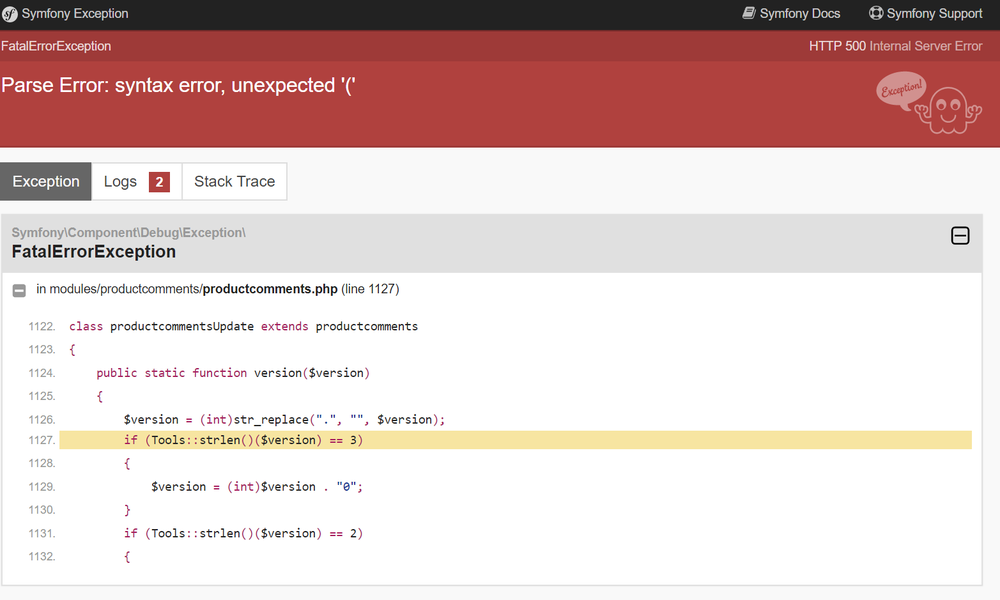The height and width of the screenshot is (600, 1000).
Task: Click the Symfony\Component\Debug\Exception namespace text
Action: (128, 233)
